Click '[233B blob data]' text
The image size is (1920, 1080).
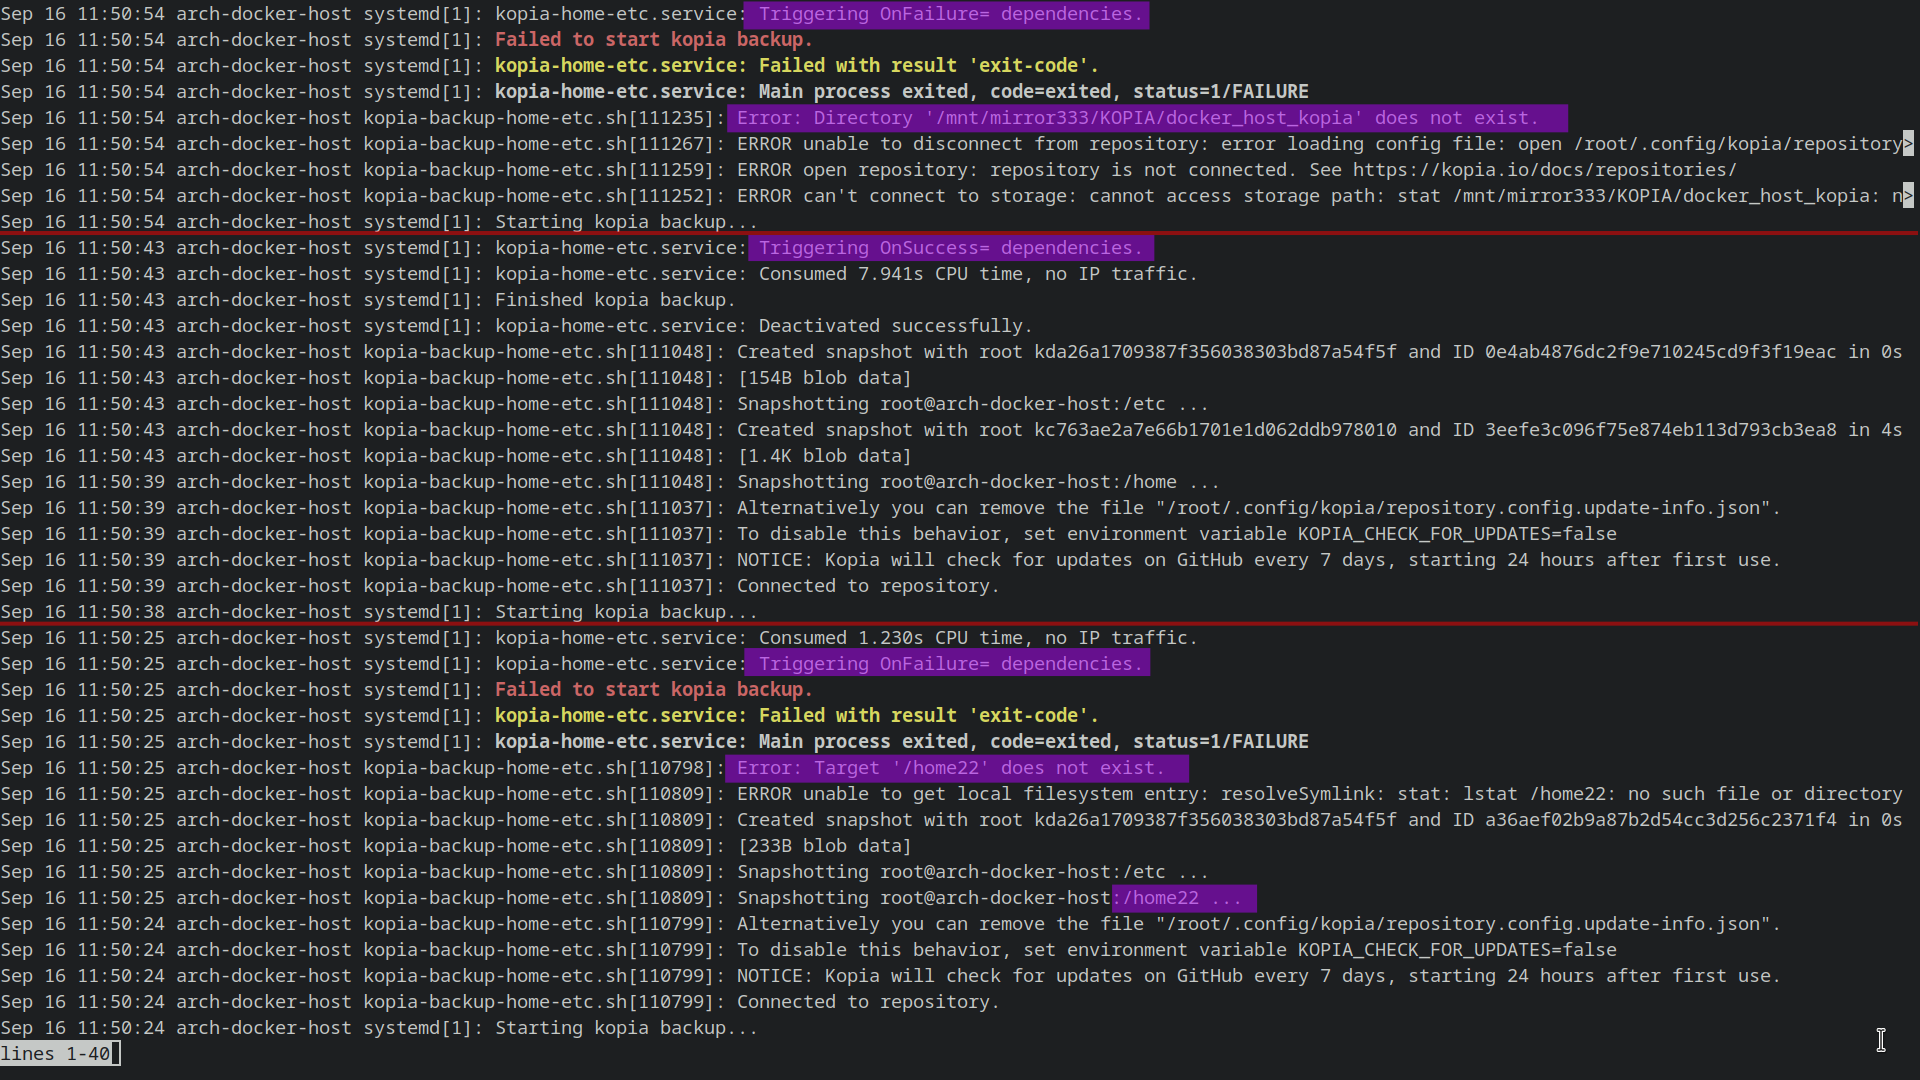pos(824,846)
